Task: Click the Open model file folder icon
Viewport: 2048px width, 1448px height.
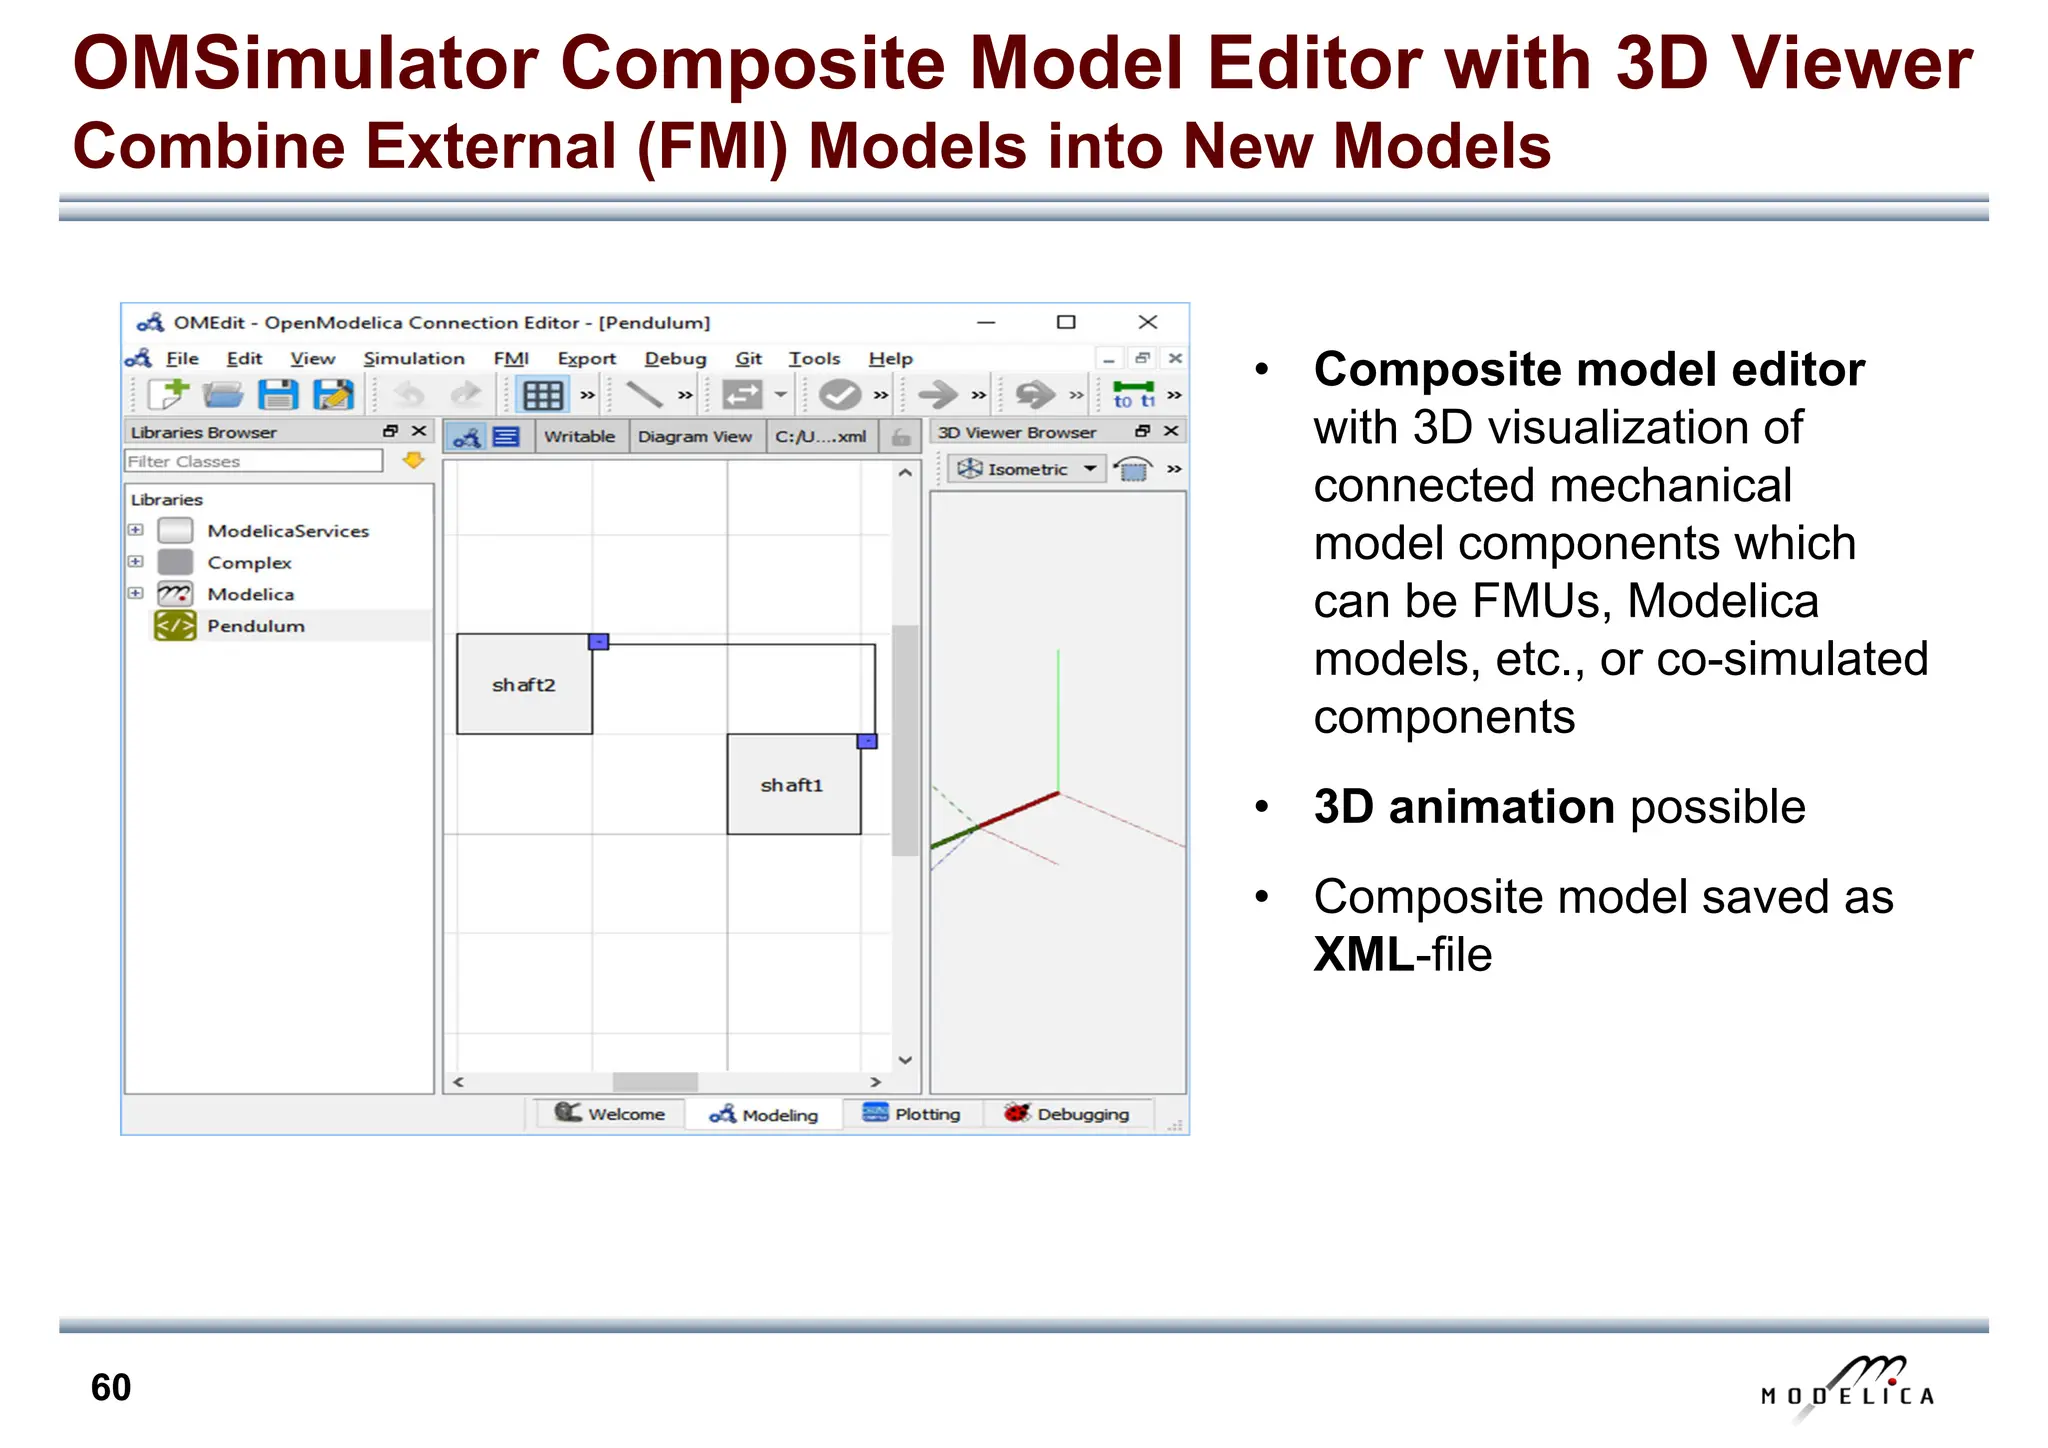Action: 223,395
